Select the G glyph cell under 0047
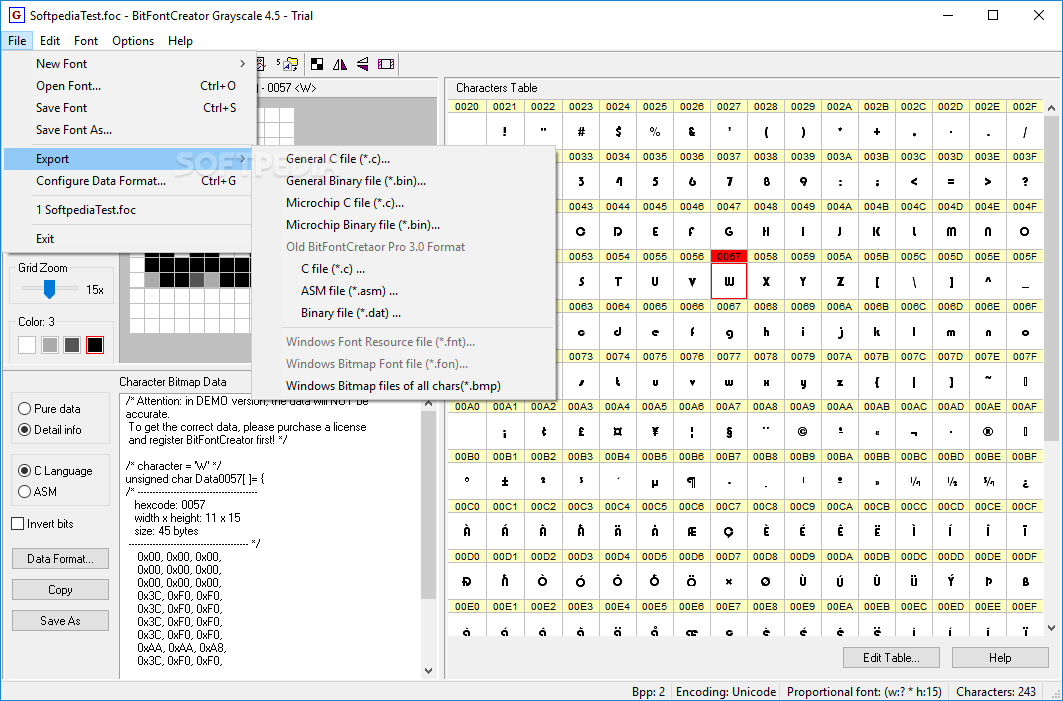This screenshot has width=1063, height=701. coord(729,231)
